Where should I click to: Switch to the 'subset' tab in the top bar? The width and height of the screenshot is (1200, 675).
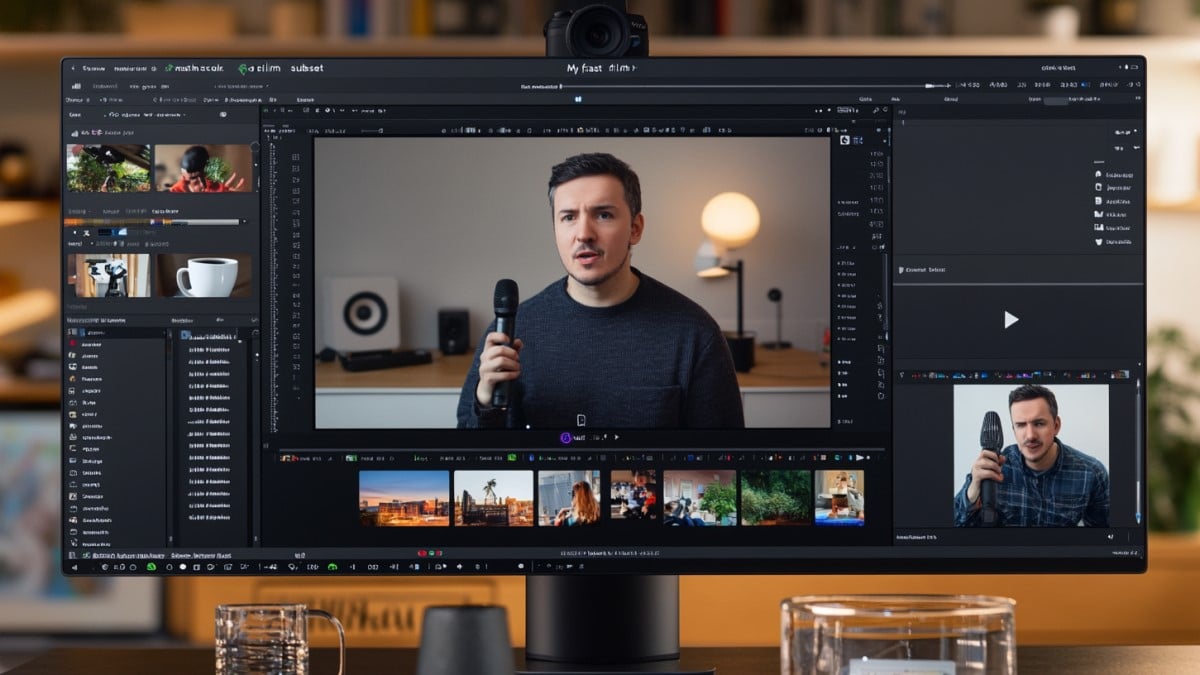pos(306,69)
